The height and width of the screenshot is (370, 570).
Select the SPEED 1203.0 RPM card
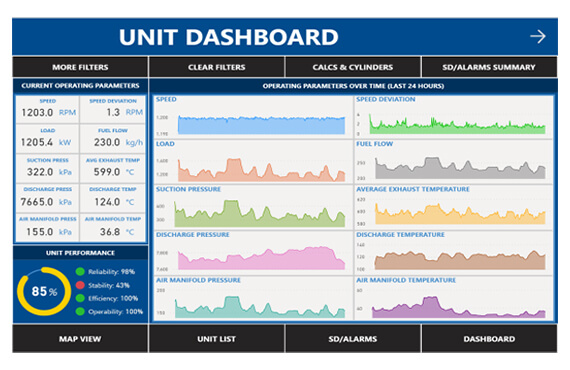pos(48,109)
